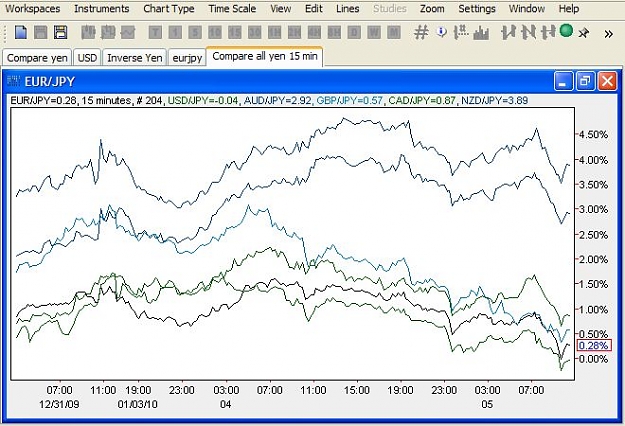Open the grayed Studies menu

390,9
